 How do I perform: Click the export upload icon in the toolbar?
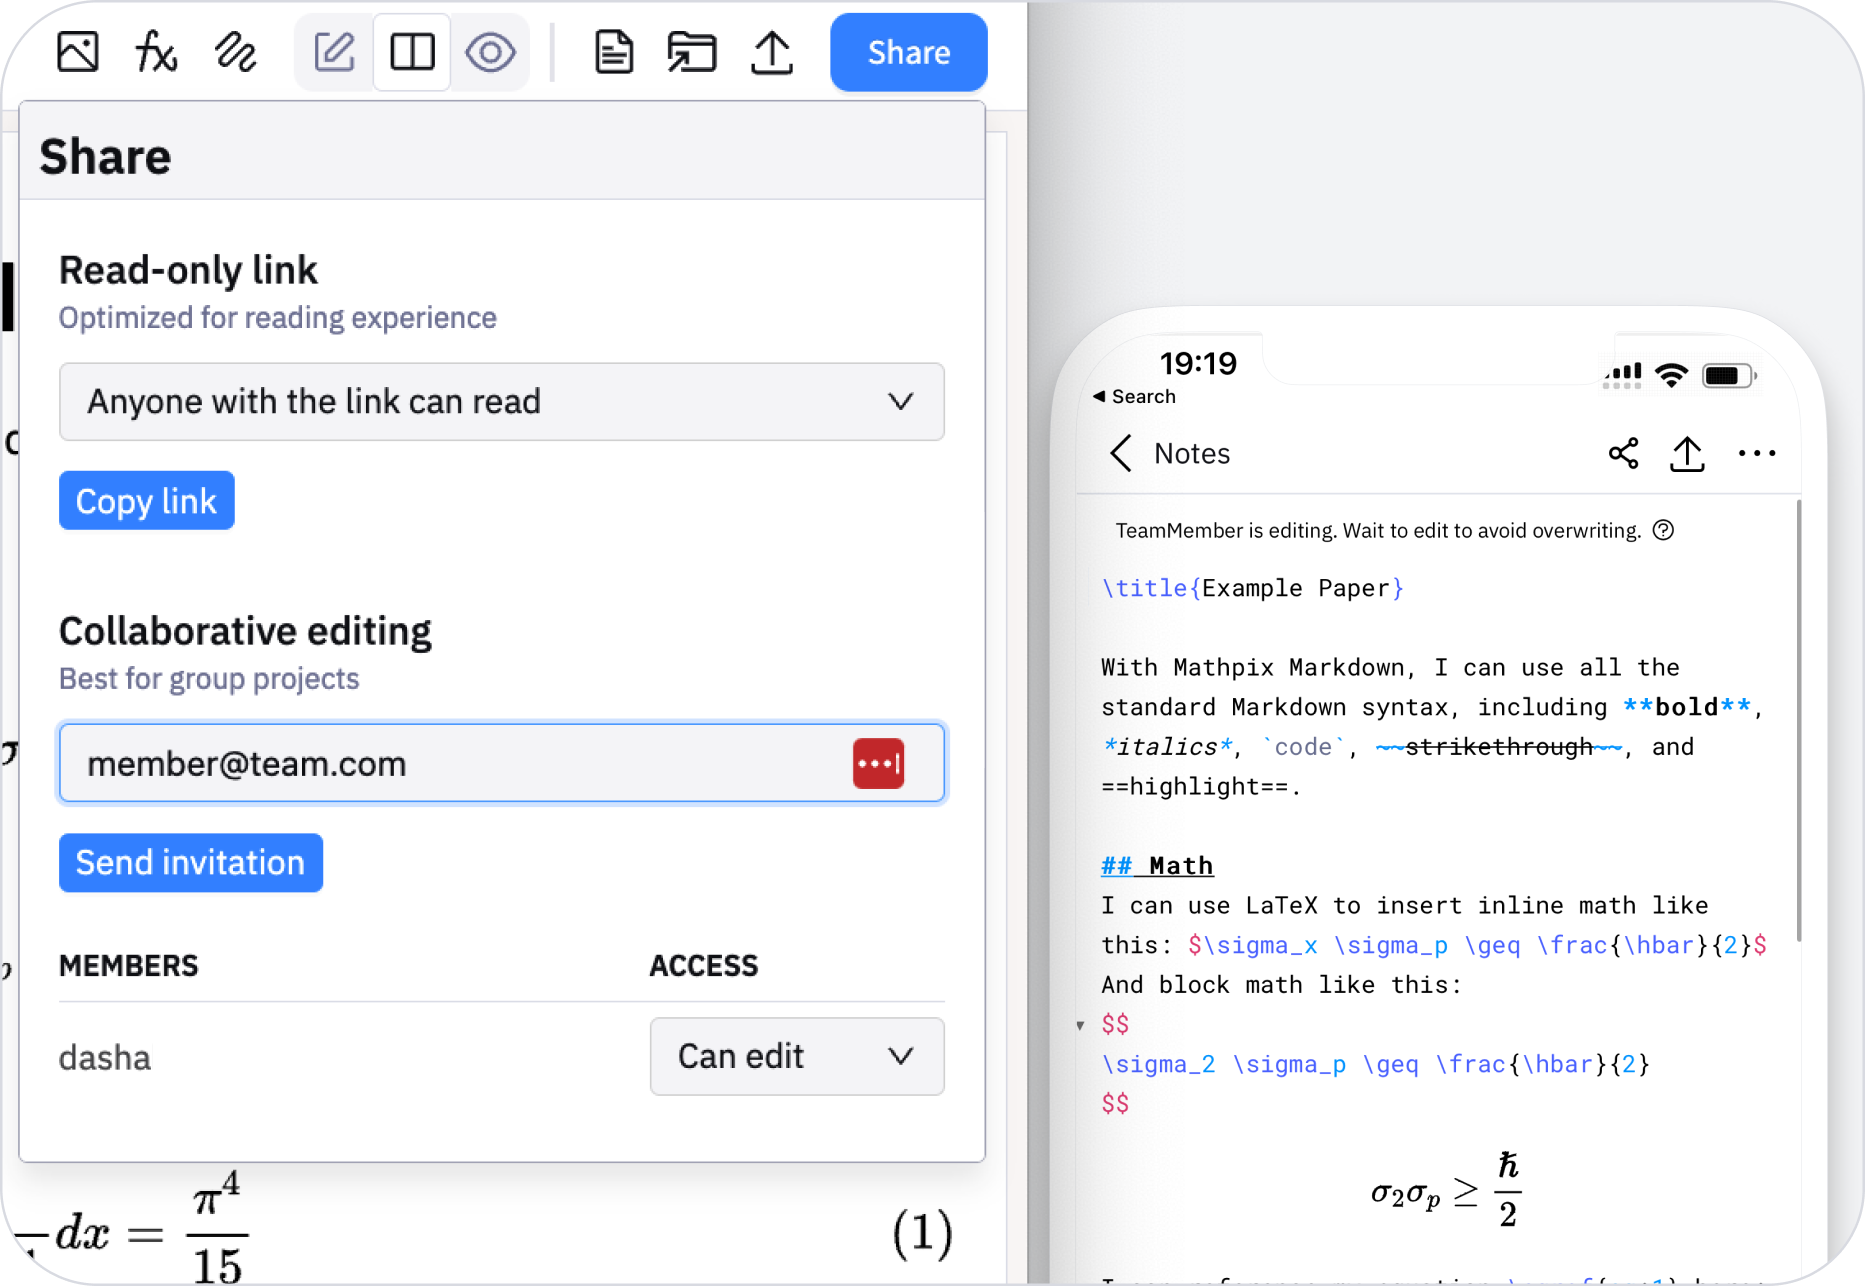[x=771, y=52]
